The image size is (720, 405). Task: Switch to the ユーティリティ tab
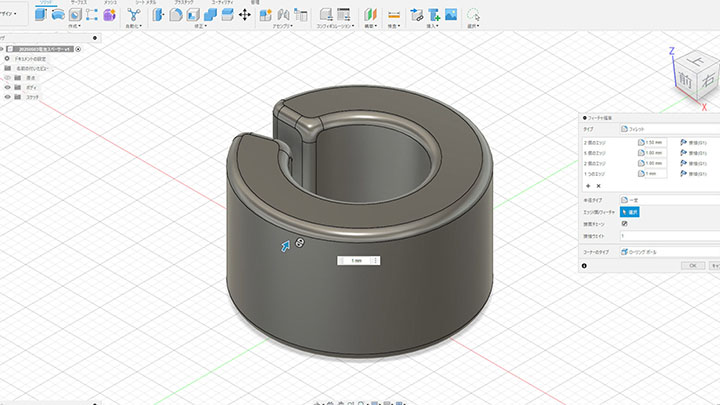(222, 2)
